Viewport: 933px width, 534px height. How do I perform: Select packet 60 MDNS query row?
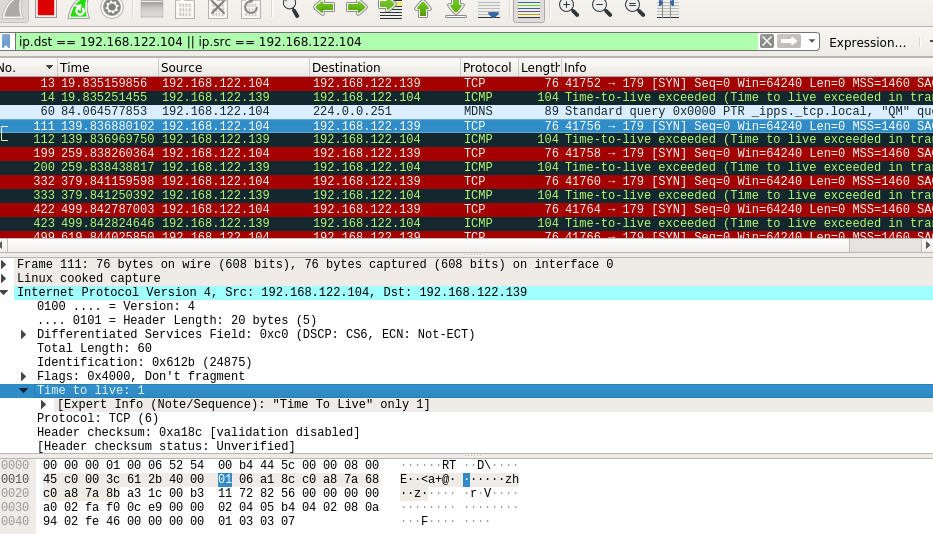466,111
